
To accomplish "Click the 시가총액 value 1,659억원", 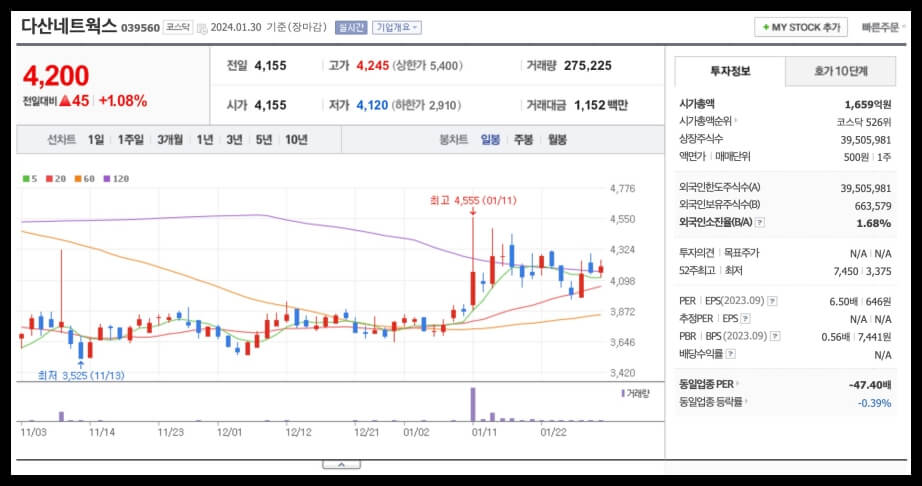I will click(x=868, y=105).
